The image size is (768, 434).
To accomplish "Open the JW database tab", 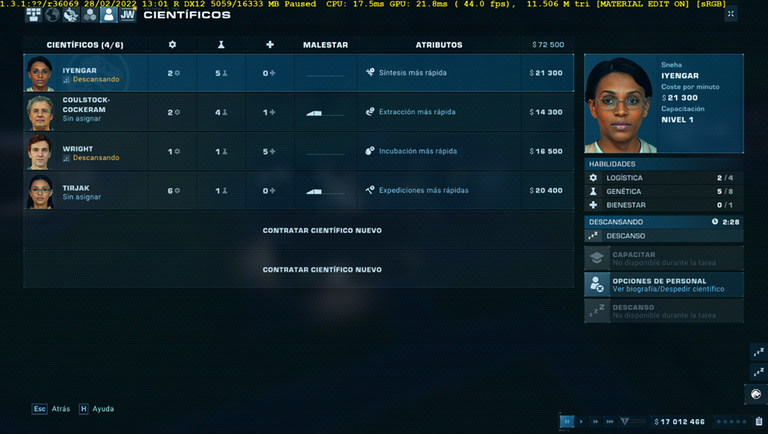I will (x=127, y=15).
